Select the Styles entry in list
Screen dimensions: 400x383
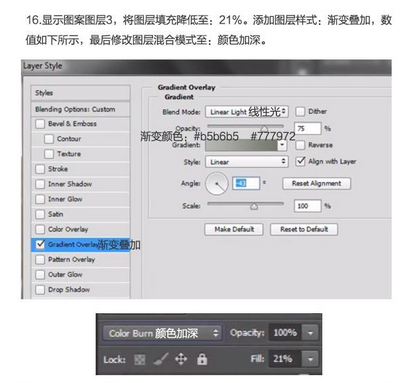click(x=80, y=93)
